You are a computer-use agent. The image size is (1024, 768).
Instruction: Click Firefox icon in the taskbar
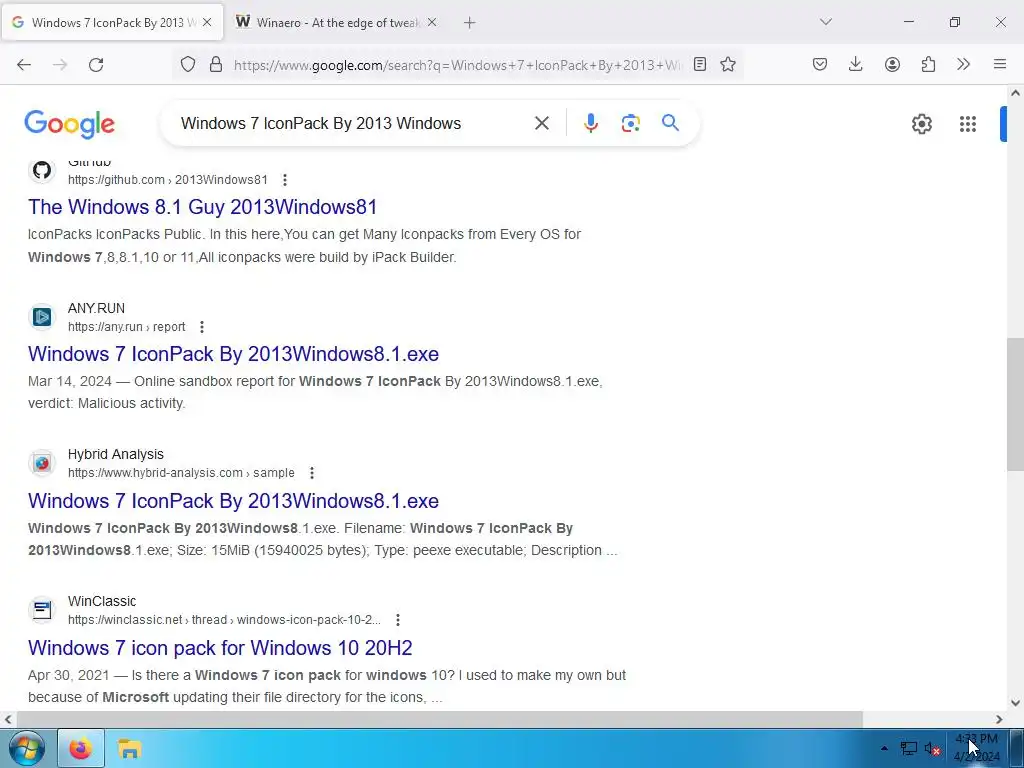pos(81,748)
